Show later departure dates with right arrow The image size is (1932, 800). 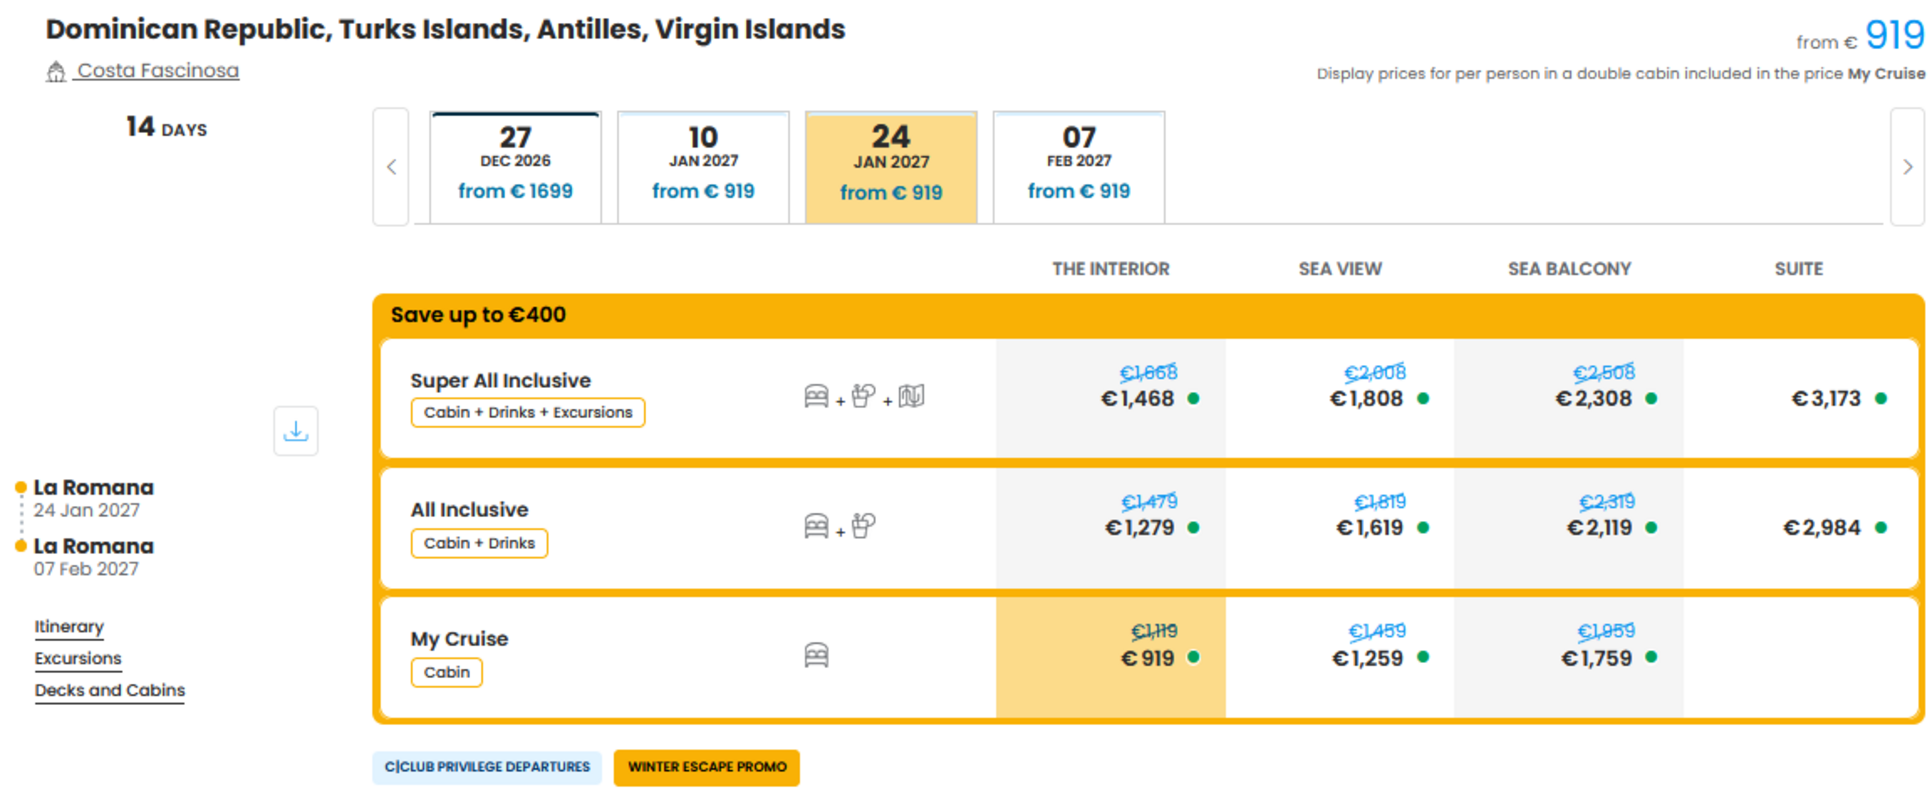coord(1907,167)
